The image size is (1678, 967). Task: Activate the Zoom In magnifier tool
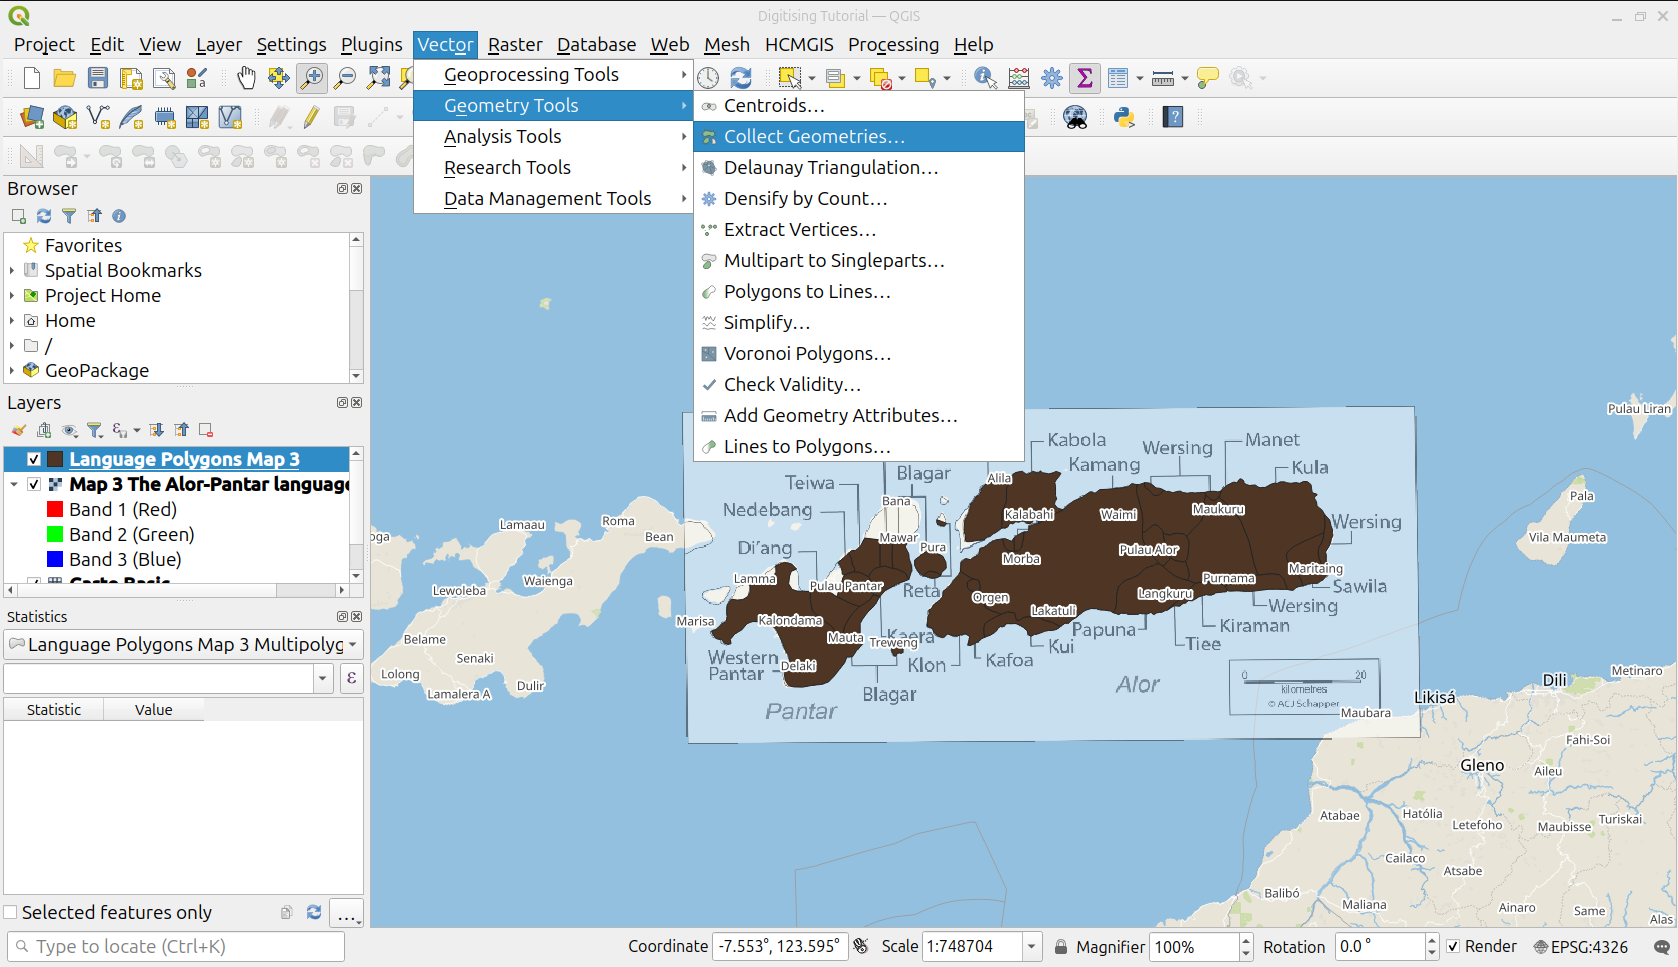[x=312, y=78]
